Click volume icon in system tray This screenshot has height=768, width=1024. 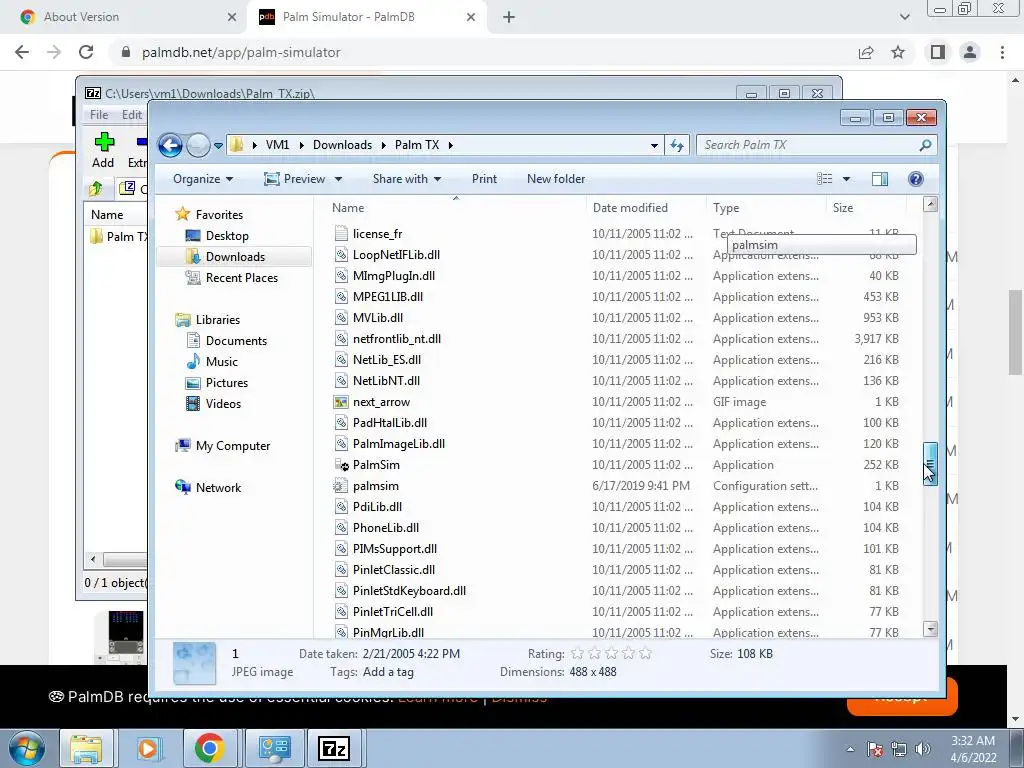923,749
